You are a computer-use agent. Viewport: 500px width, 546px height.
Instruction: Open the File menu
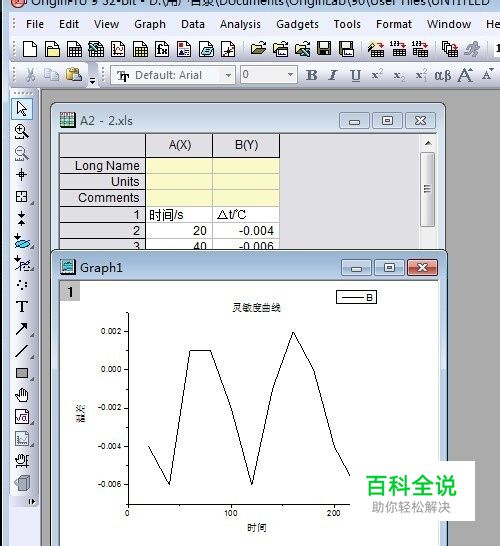click(35, 24)
